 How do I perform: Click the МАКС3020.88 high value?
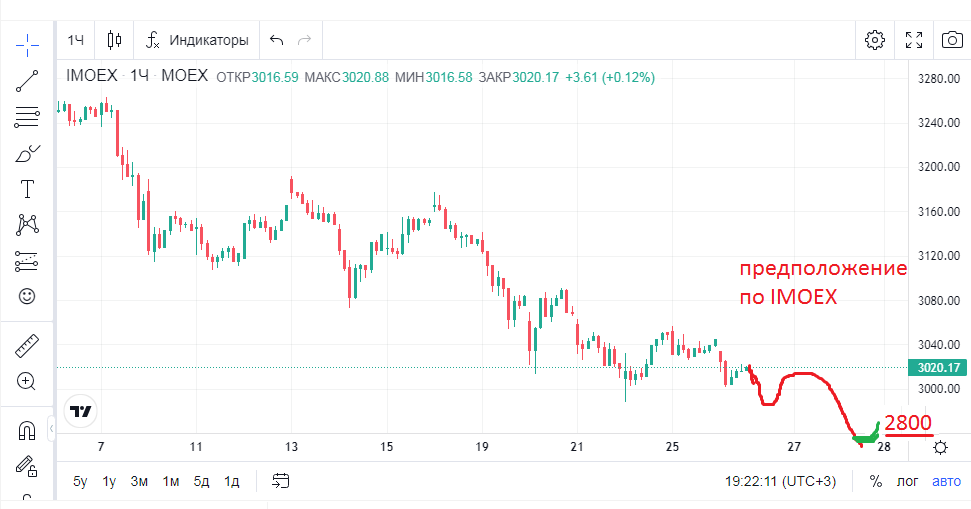[346, 77]
